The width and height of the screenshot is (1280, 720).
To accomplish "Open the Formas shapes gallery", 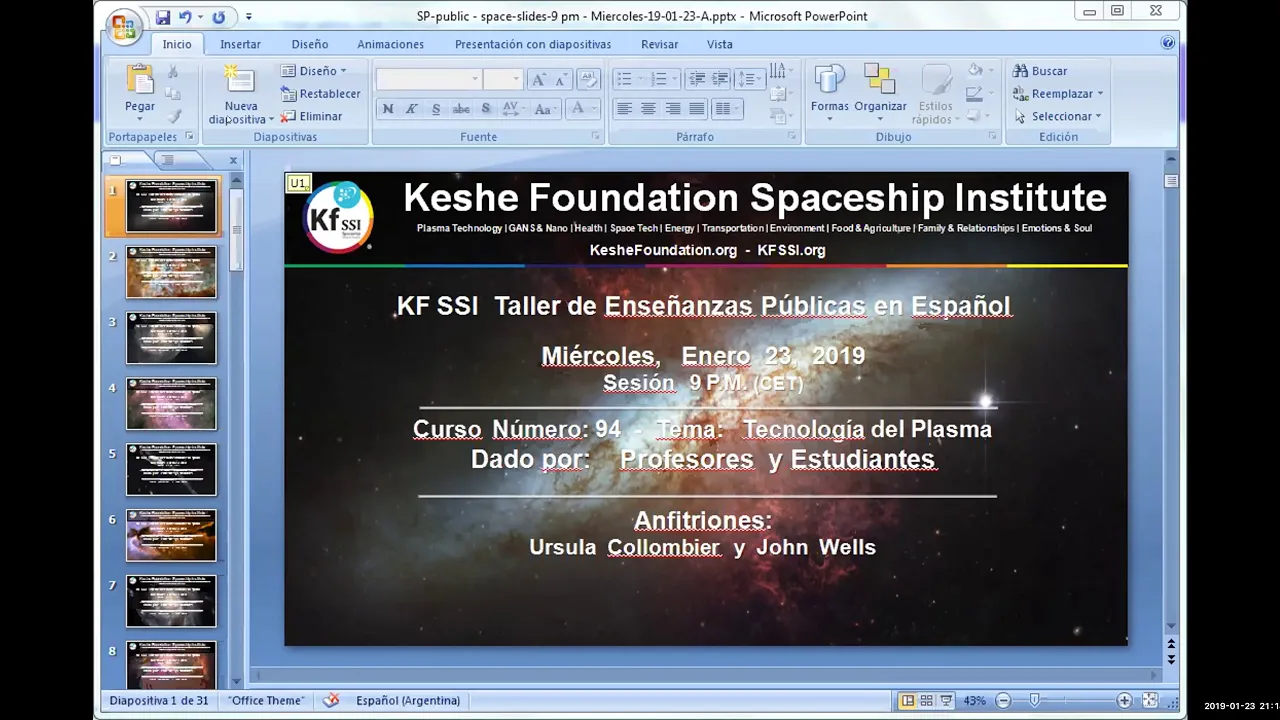I will [829, 92].
